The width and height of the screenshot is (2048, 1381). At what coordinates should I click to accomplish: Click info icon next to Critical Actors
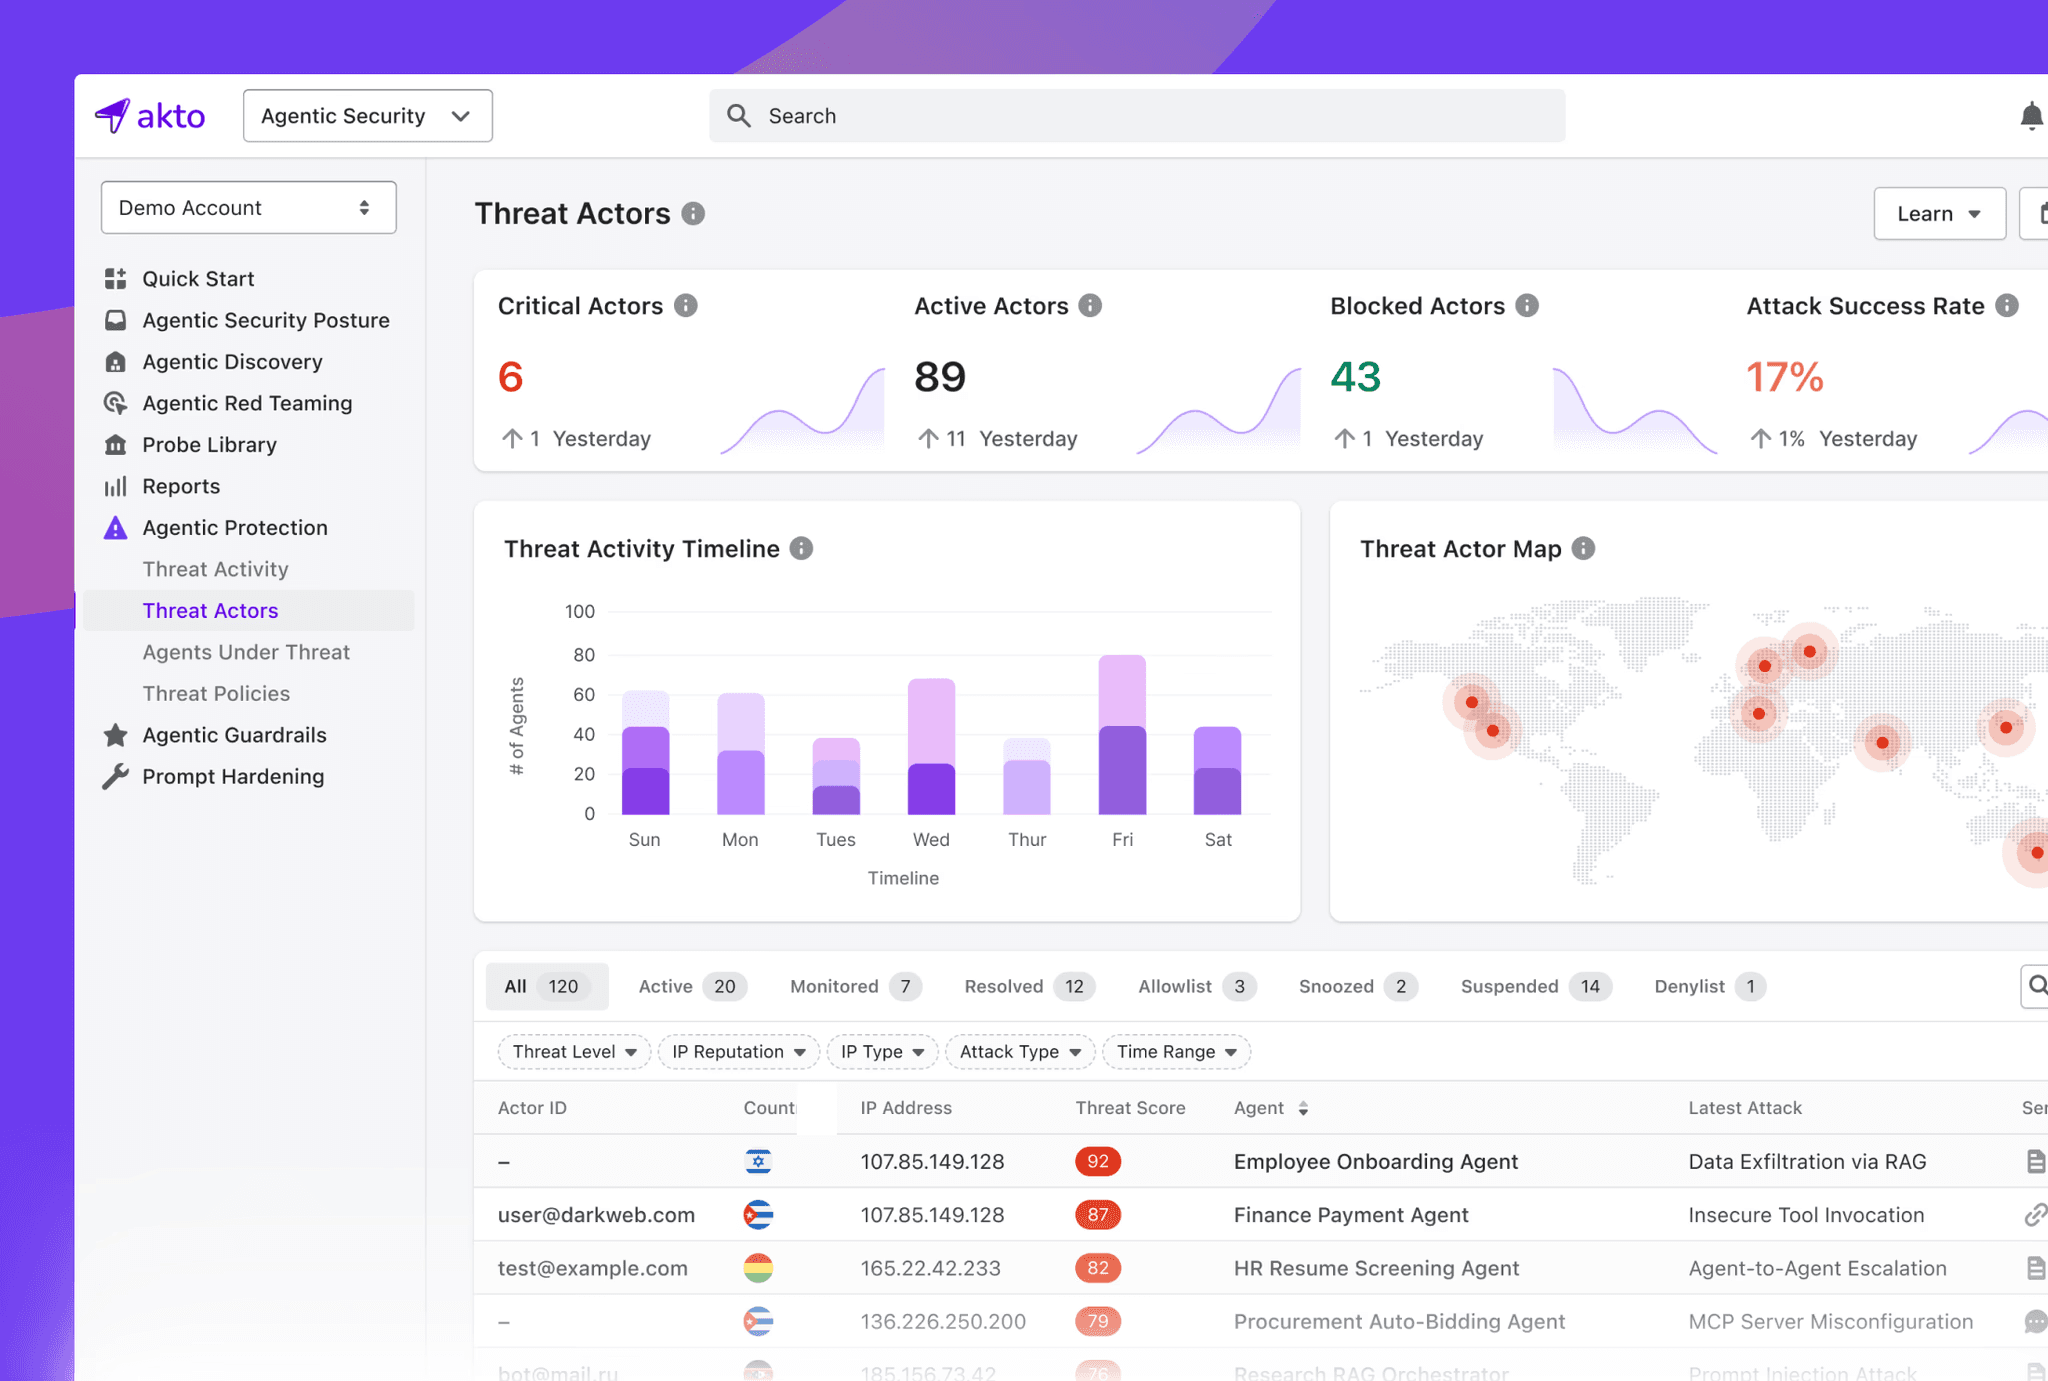[x=686, y=306]
